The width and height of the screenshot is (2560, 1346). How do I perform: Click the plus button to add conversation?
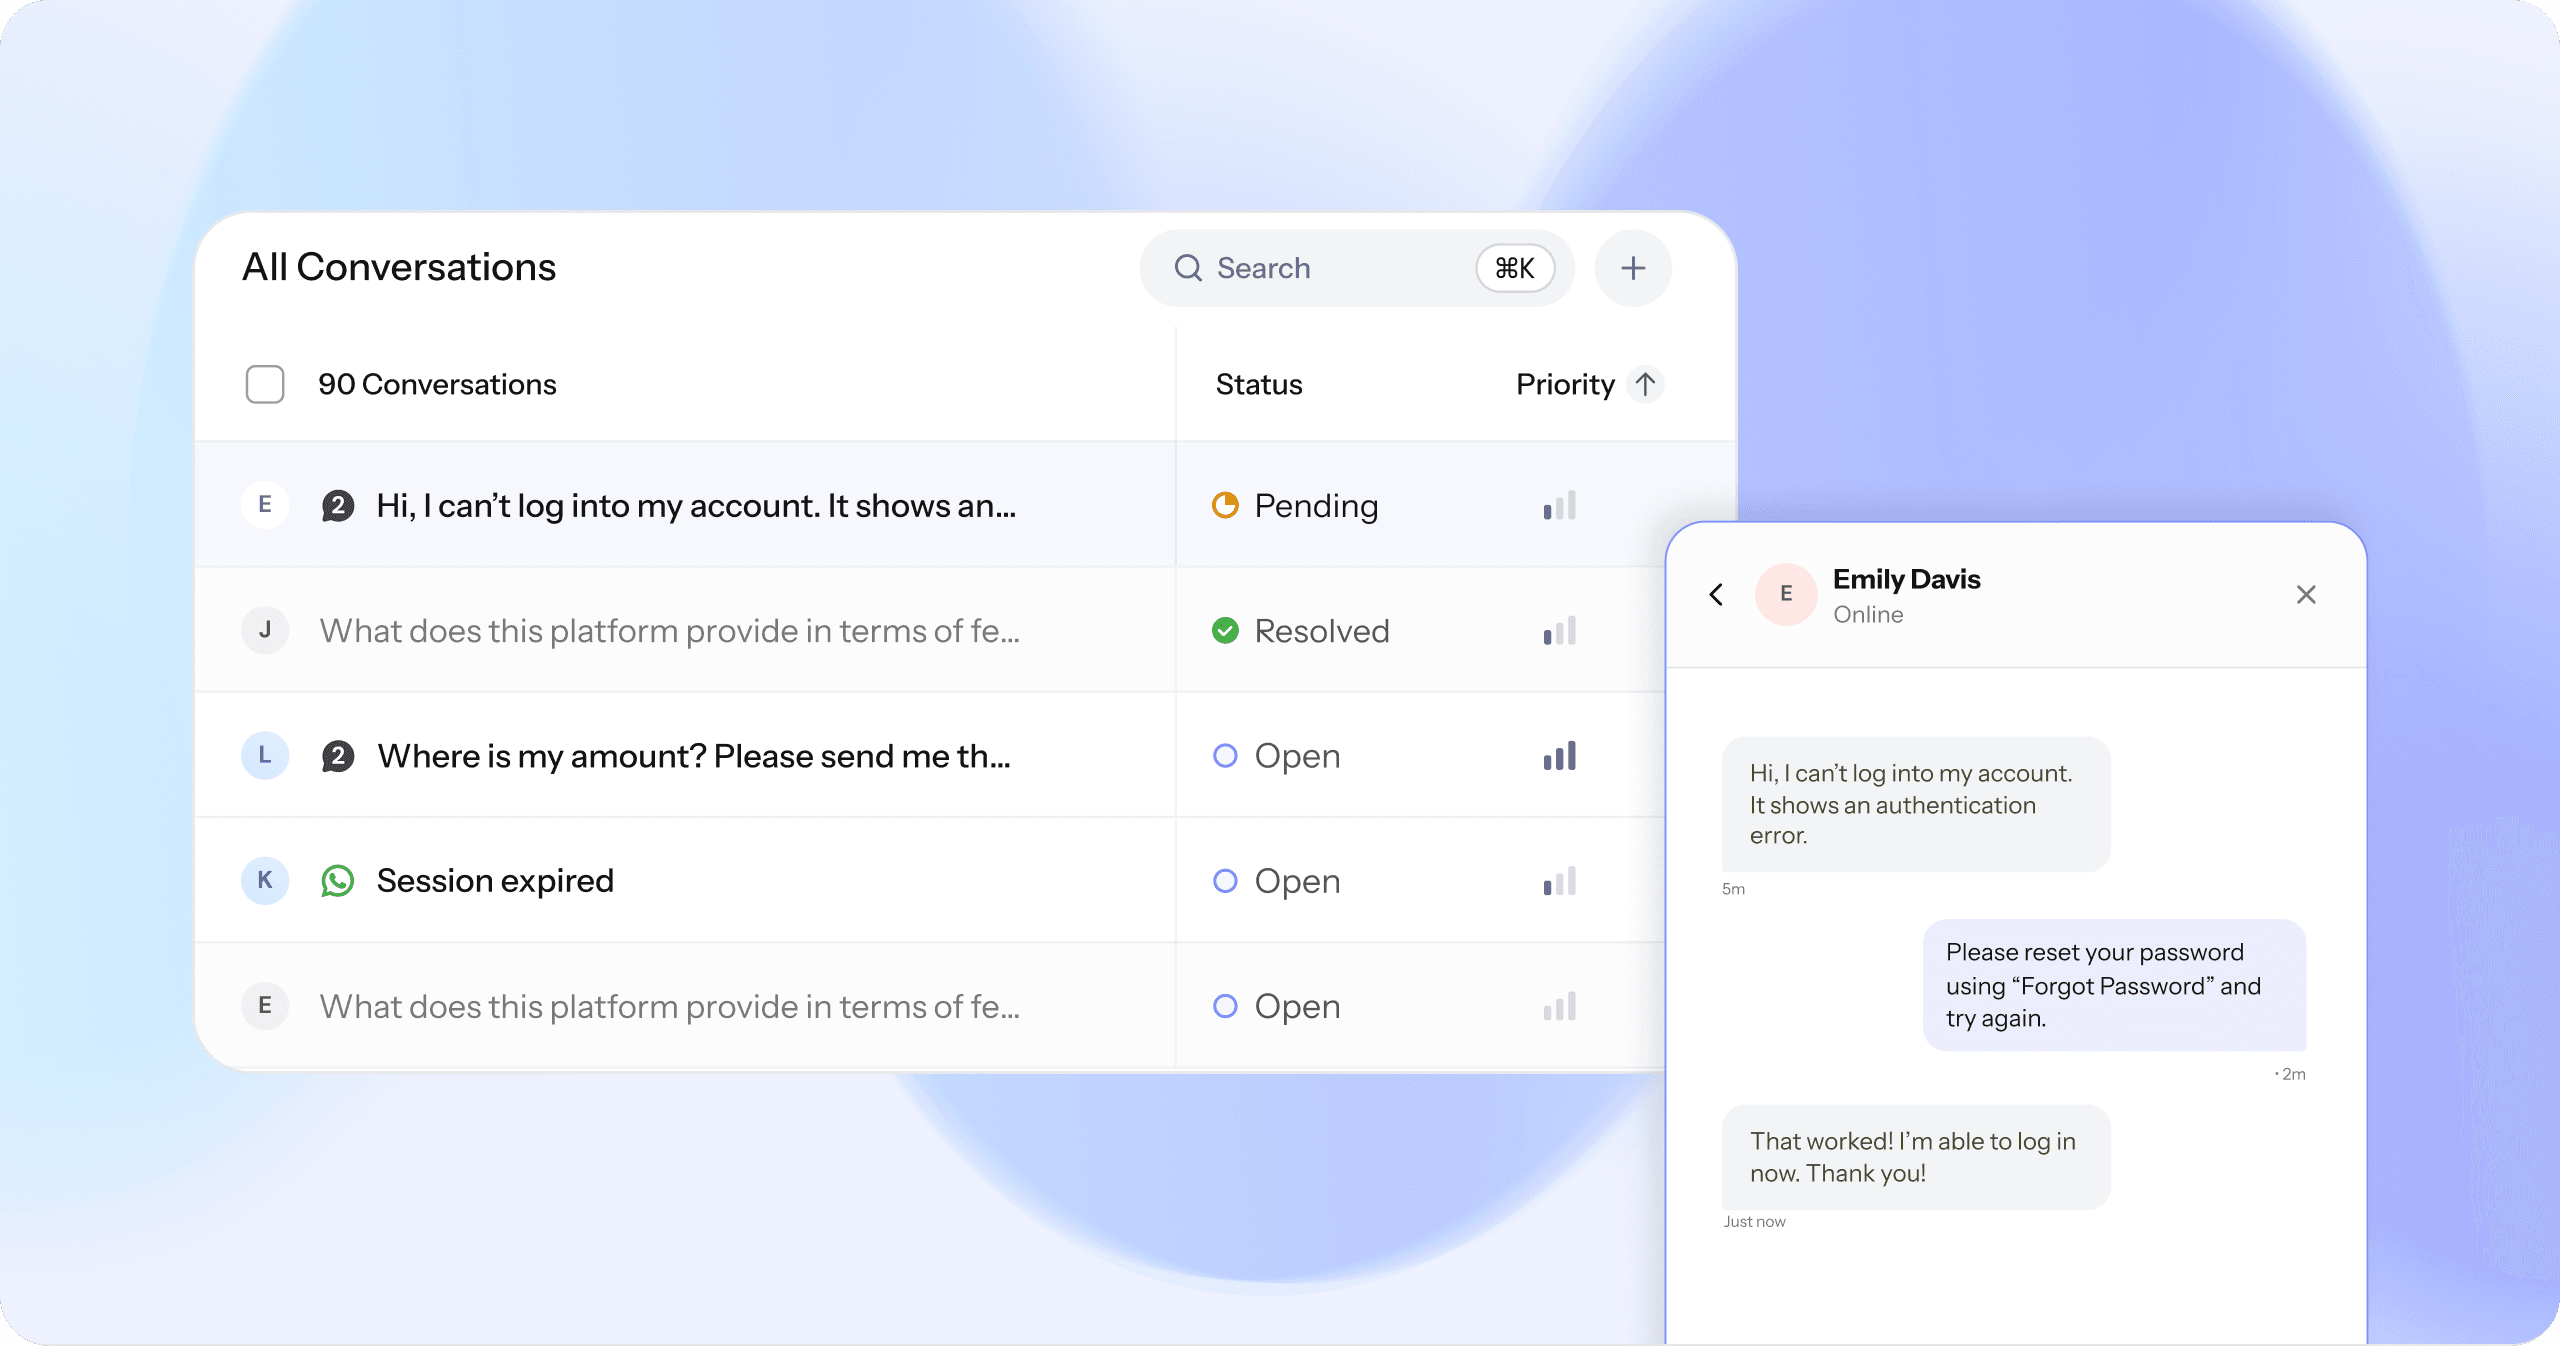pyautogui.click(x=1633, y=268)
